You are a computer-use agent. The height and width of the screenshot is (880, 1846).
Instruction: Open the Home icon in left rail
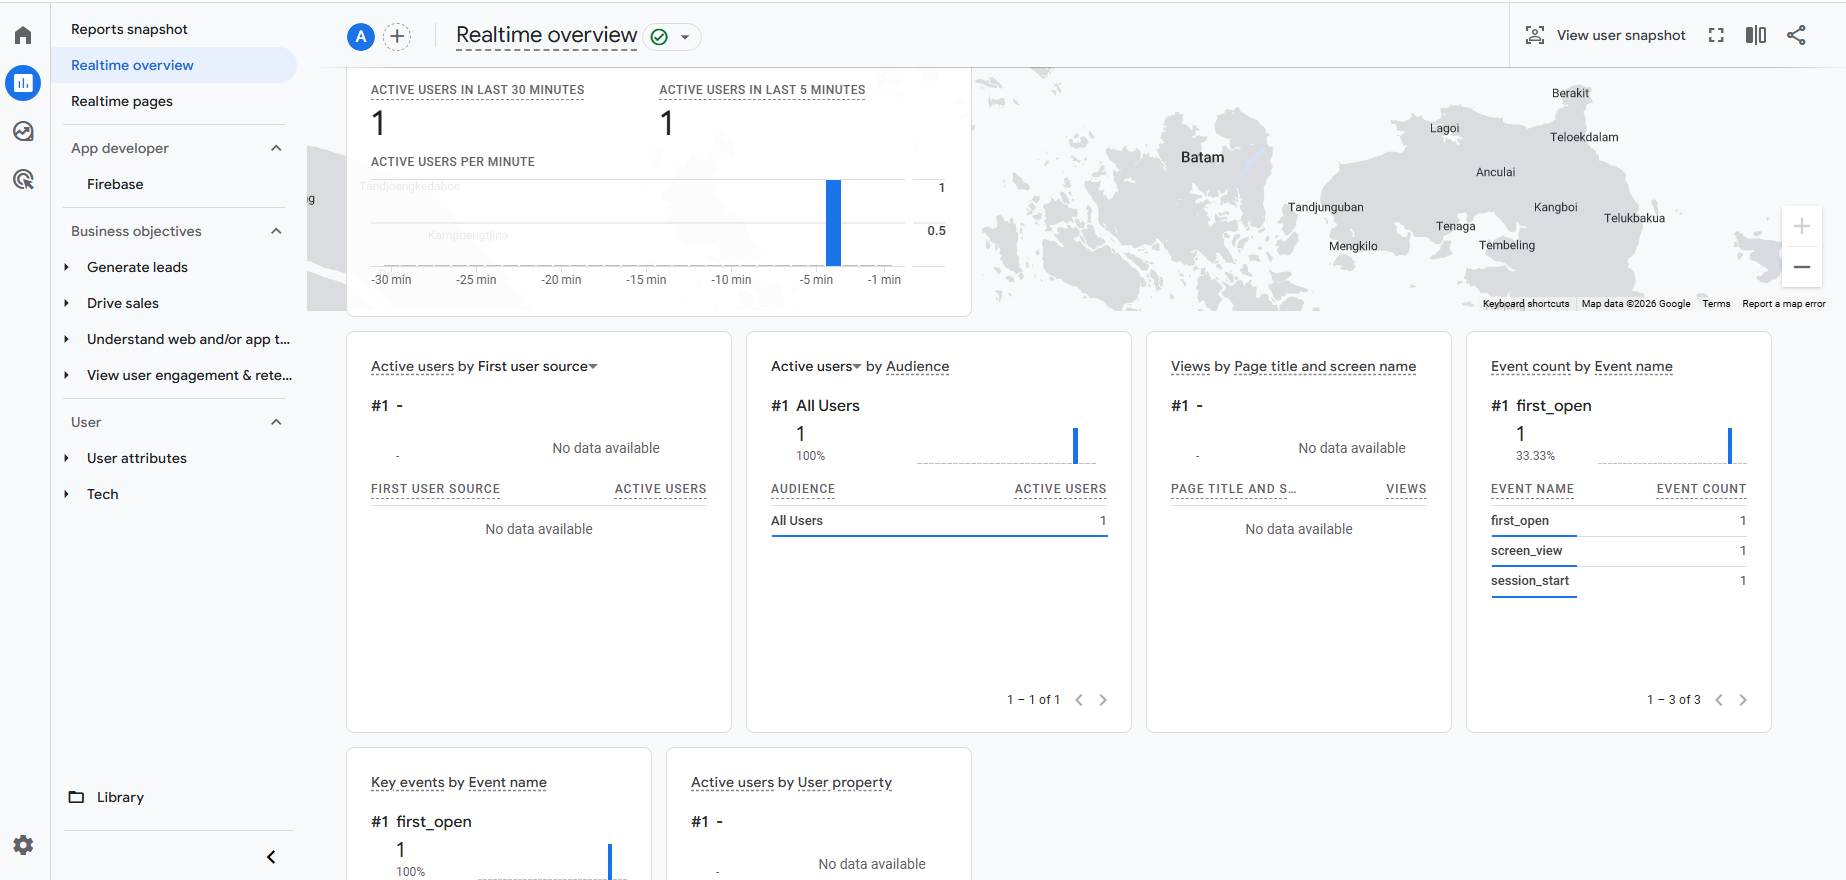pyautogui.click(x=23, y=35)
